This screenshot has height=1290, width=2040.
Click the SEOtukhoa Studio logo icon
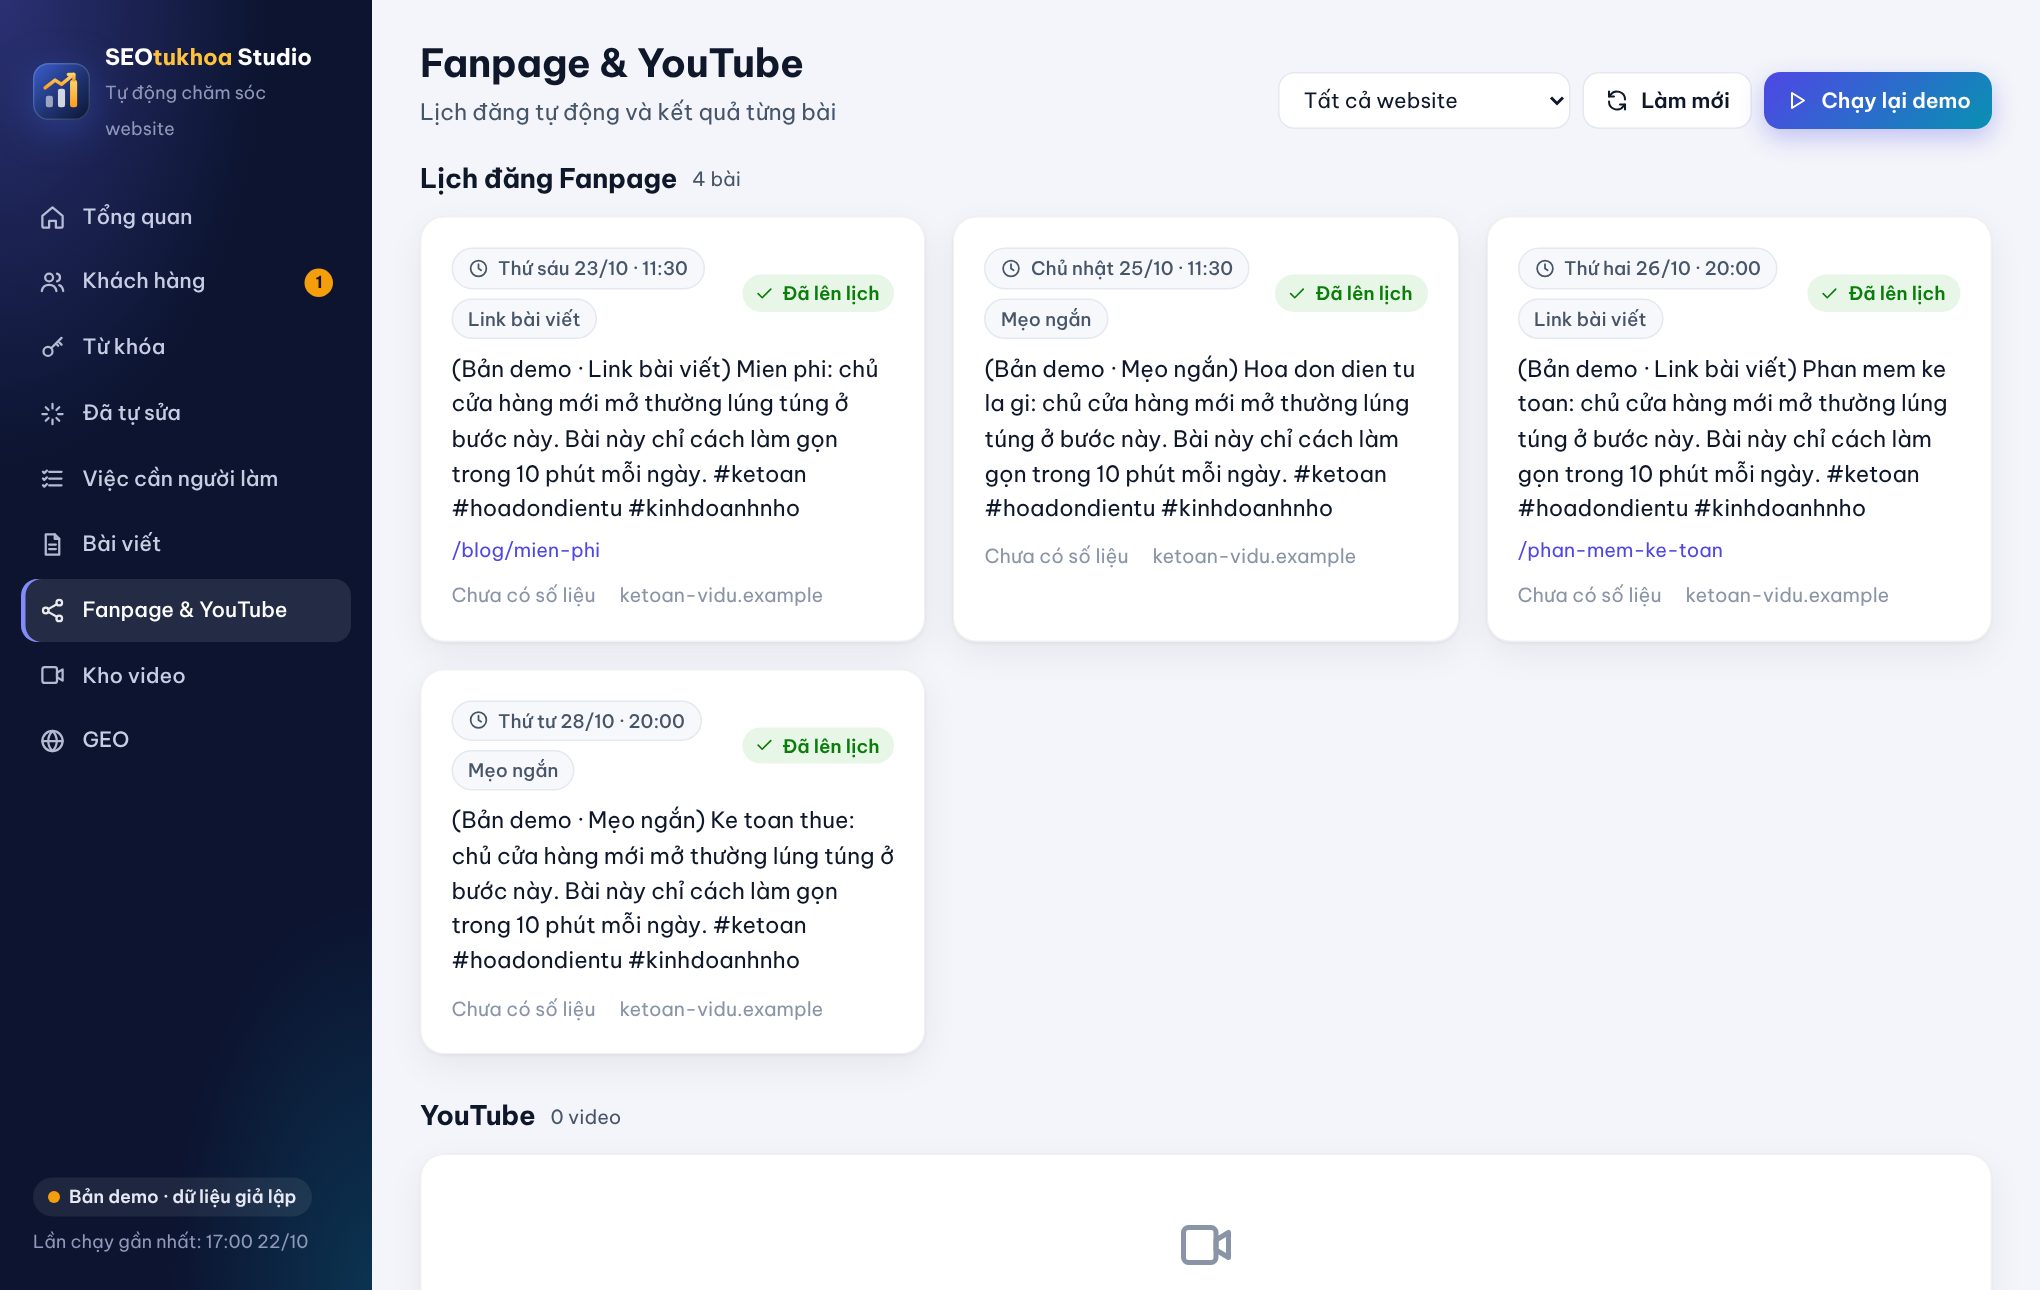point(61,91)
